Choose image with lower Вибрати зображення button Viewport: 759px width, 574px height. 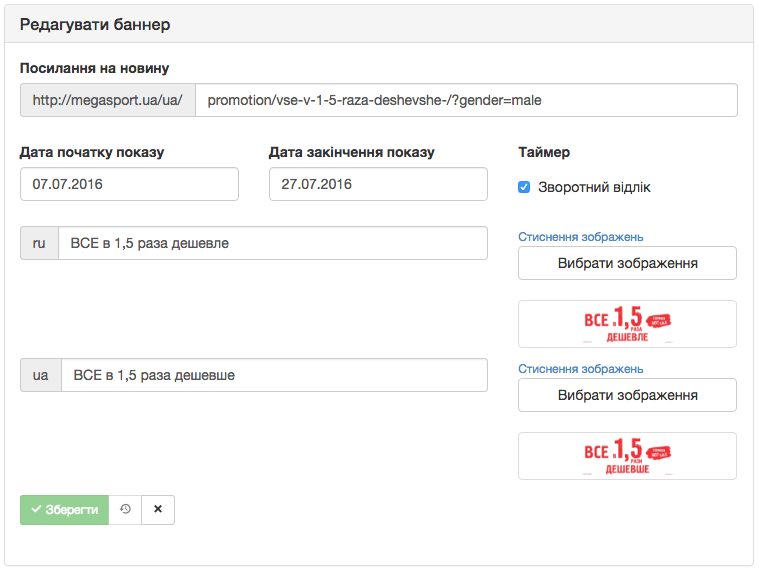[627, 395]
